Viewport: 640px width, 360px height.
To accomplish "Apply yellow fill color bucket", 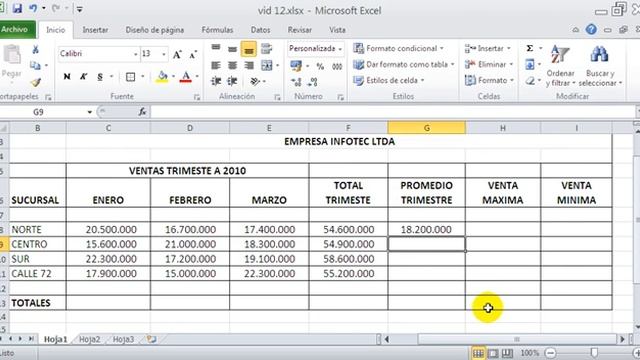I will coord(162,77).
